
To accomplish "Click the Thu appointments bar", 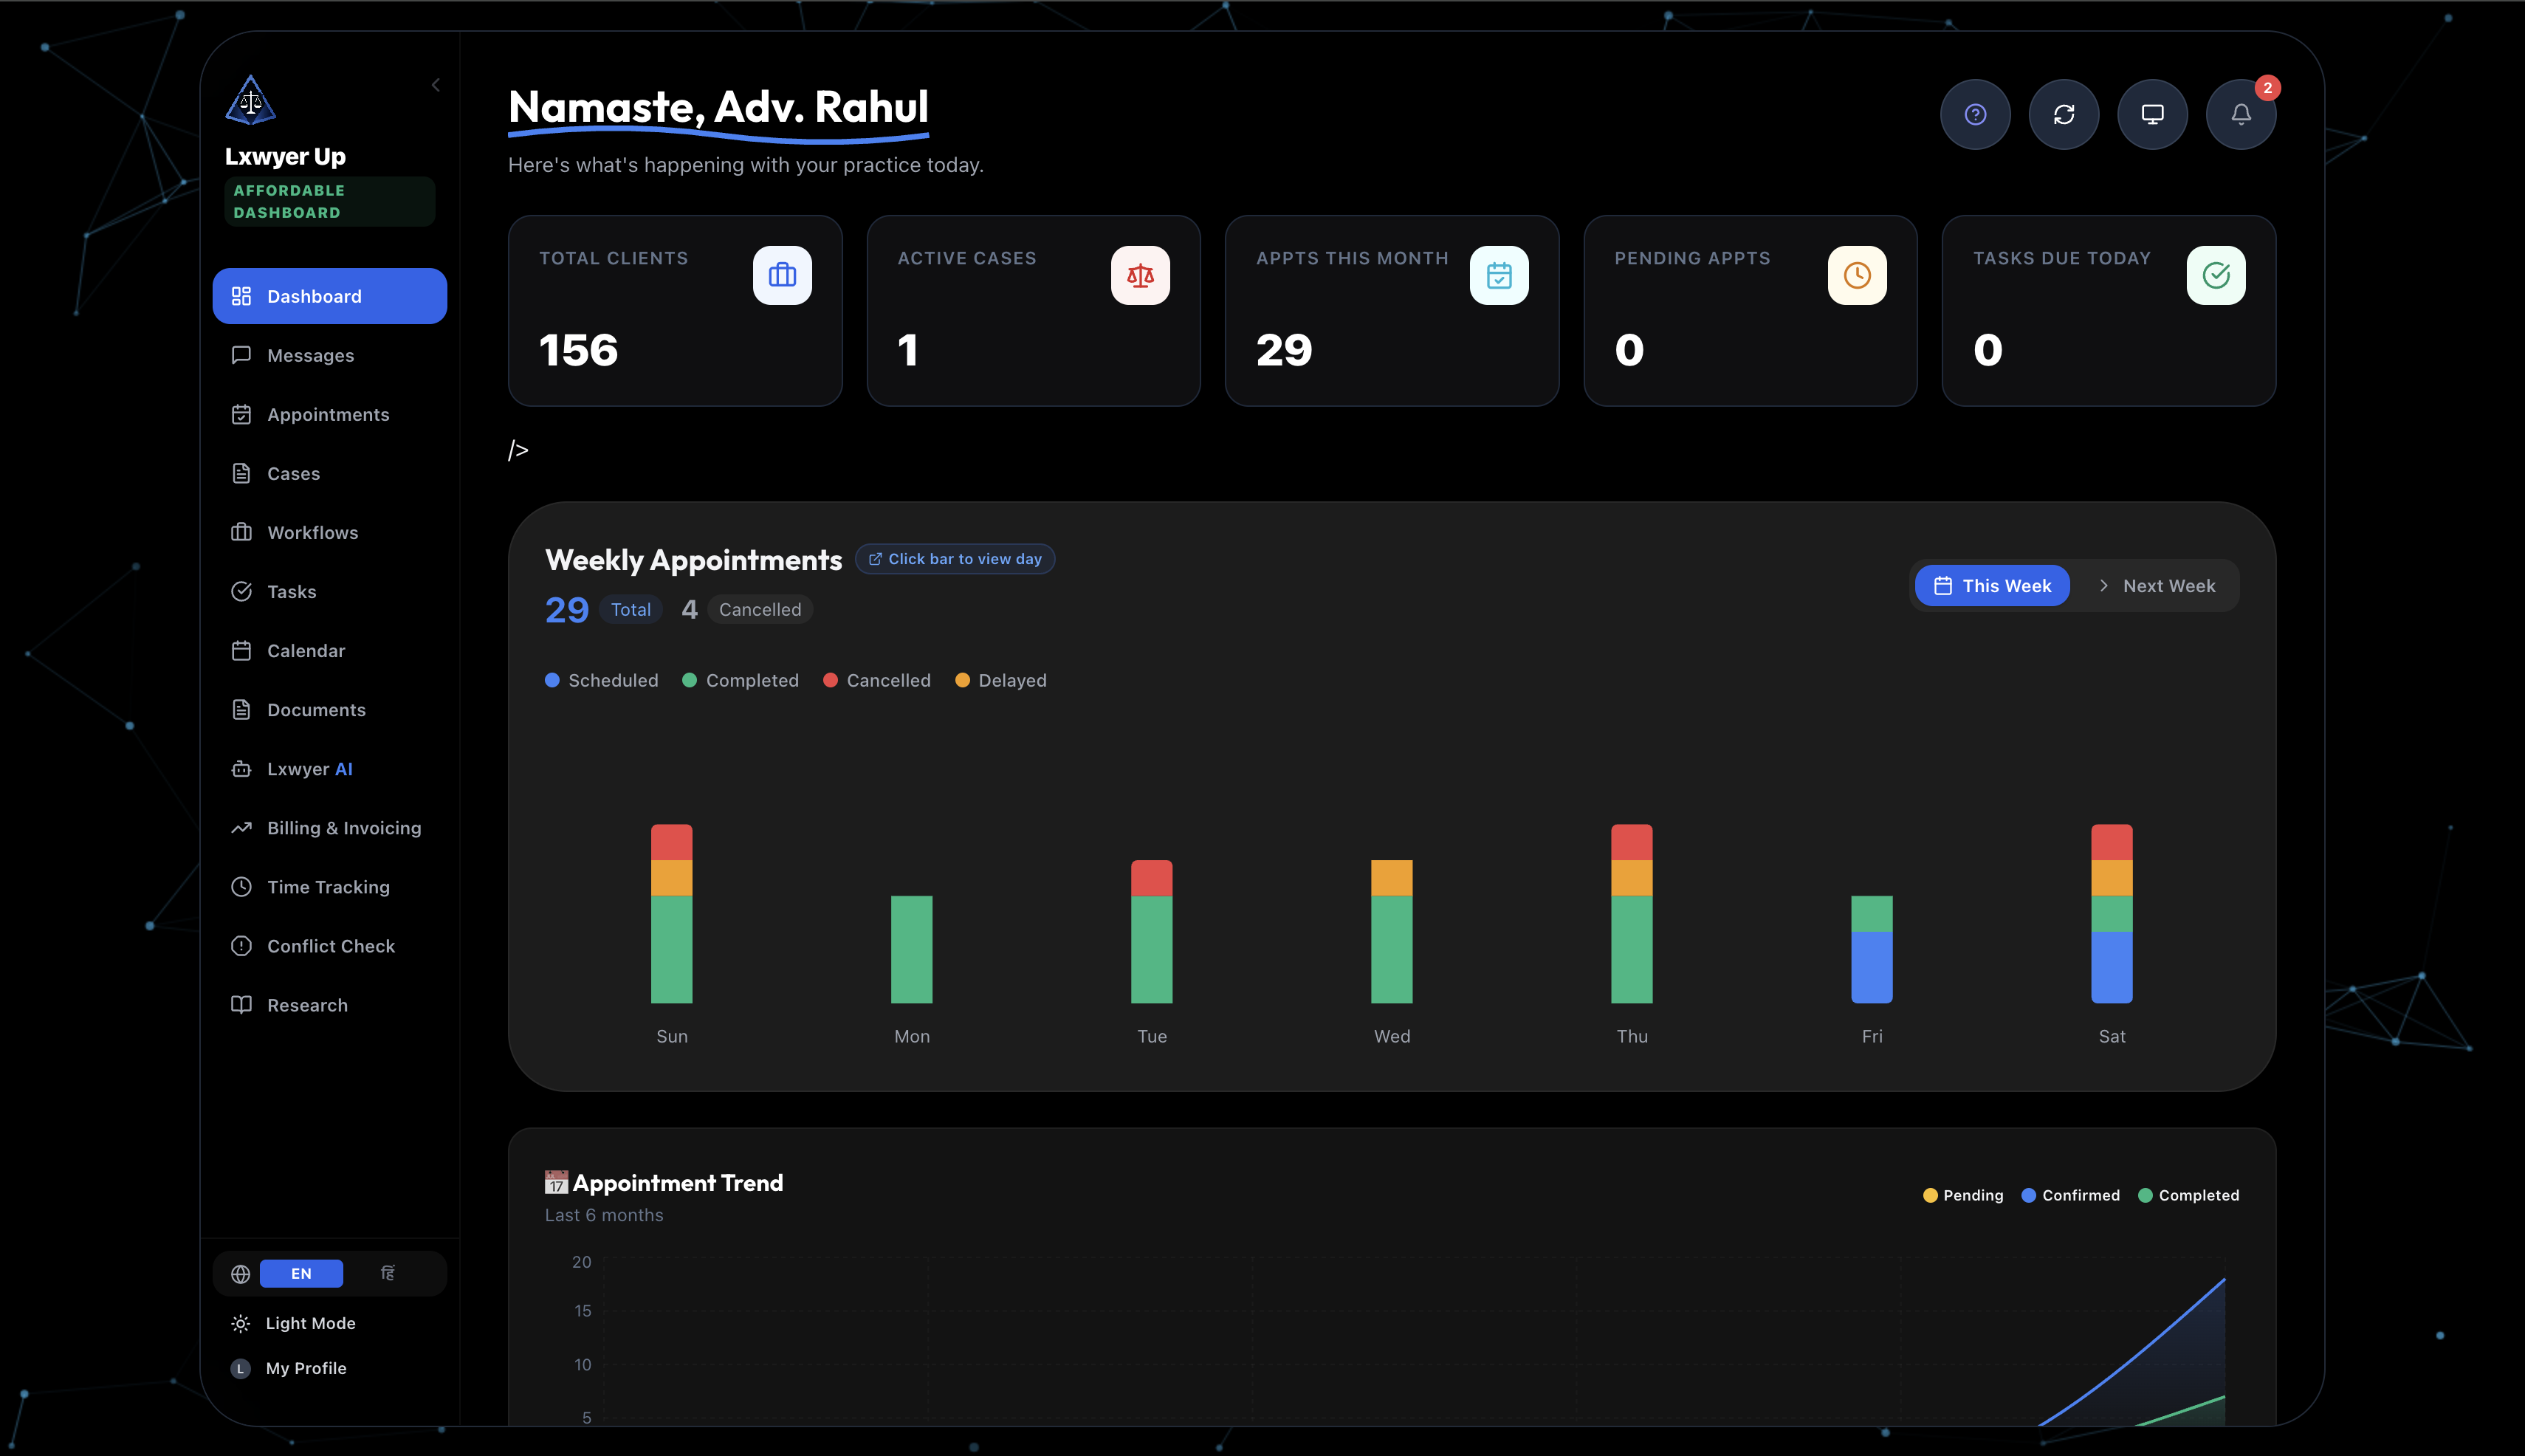I will point(1632,914).
